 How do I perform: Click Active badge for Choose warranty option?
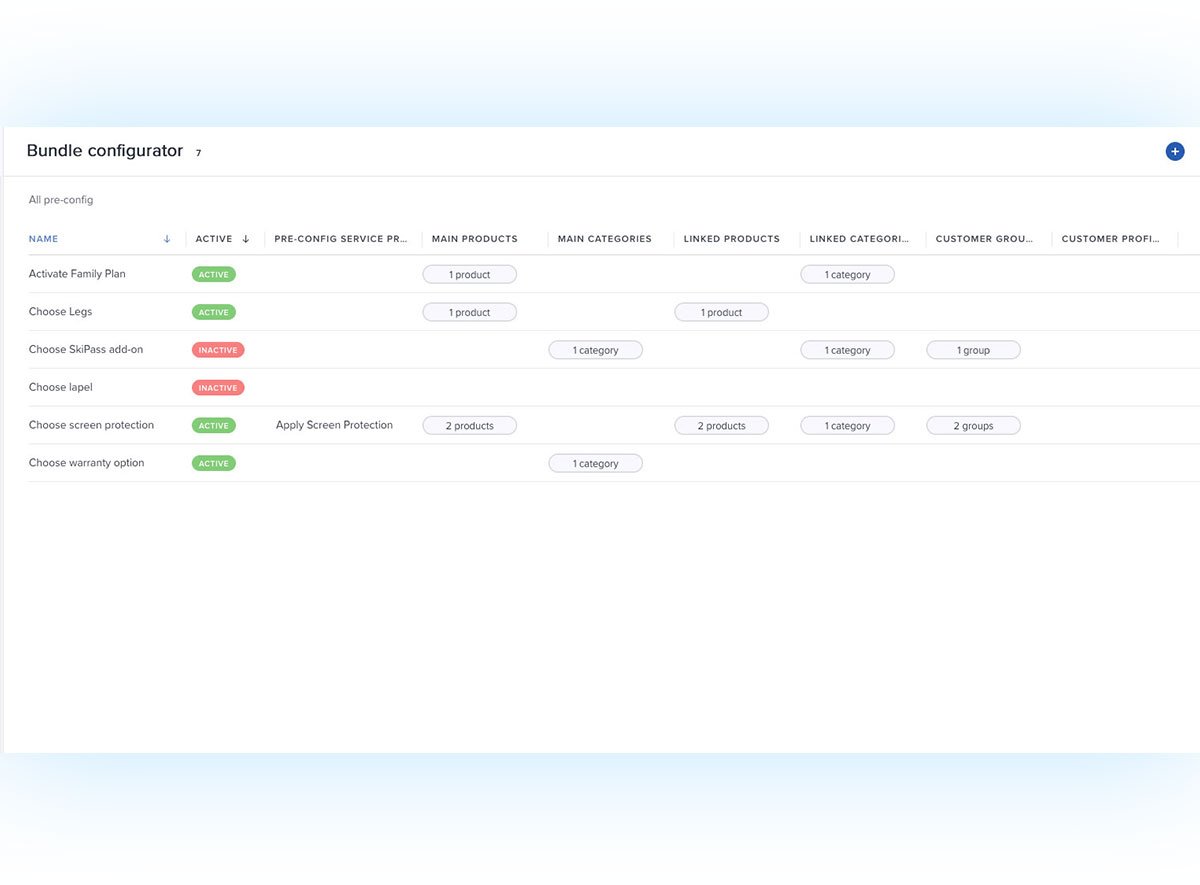point(214,463)
